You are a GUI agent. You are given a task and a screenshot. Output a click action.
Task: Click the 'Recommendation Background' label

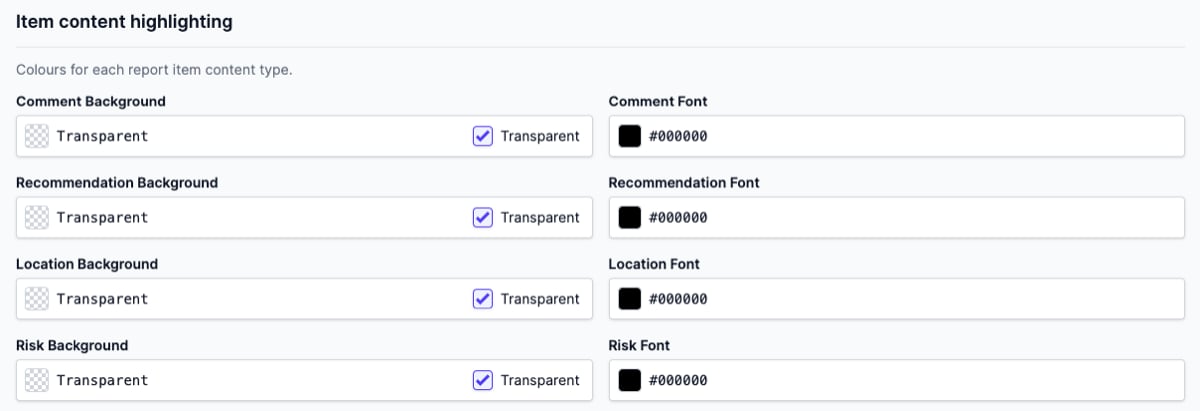pyautogui.click(x=117, y=183)
